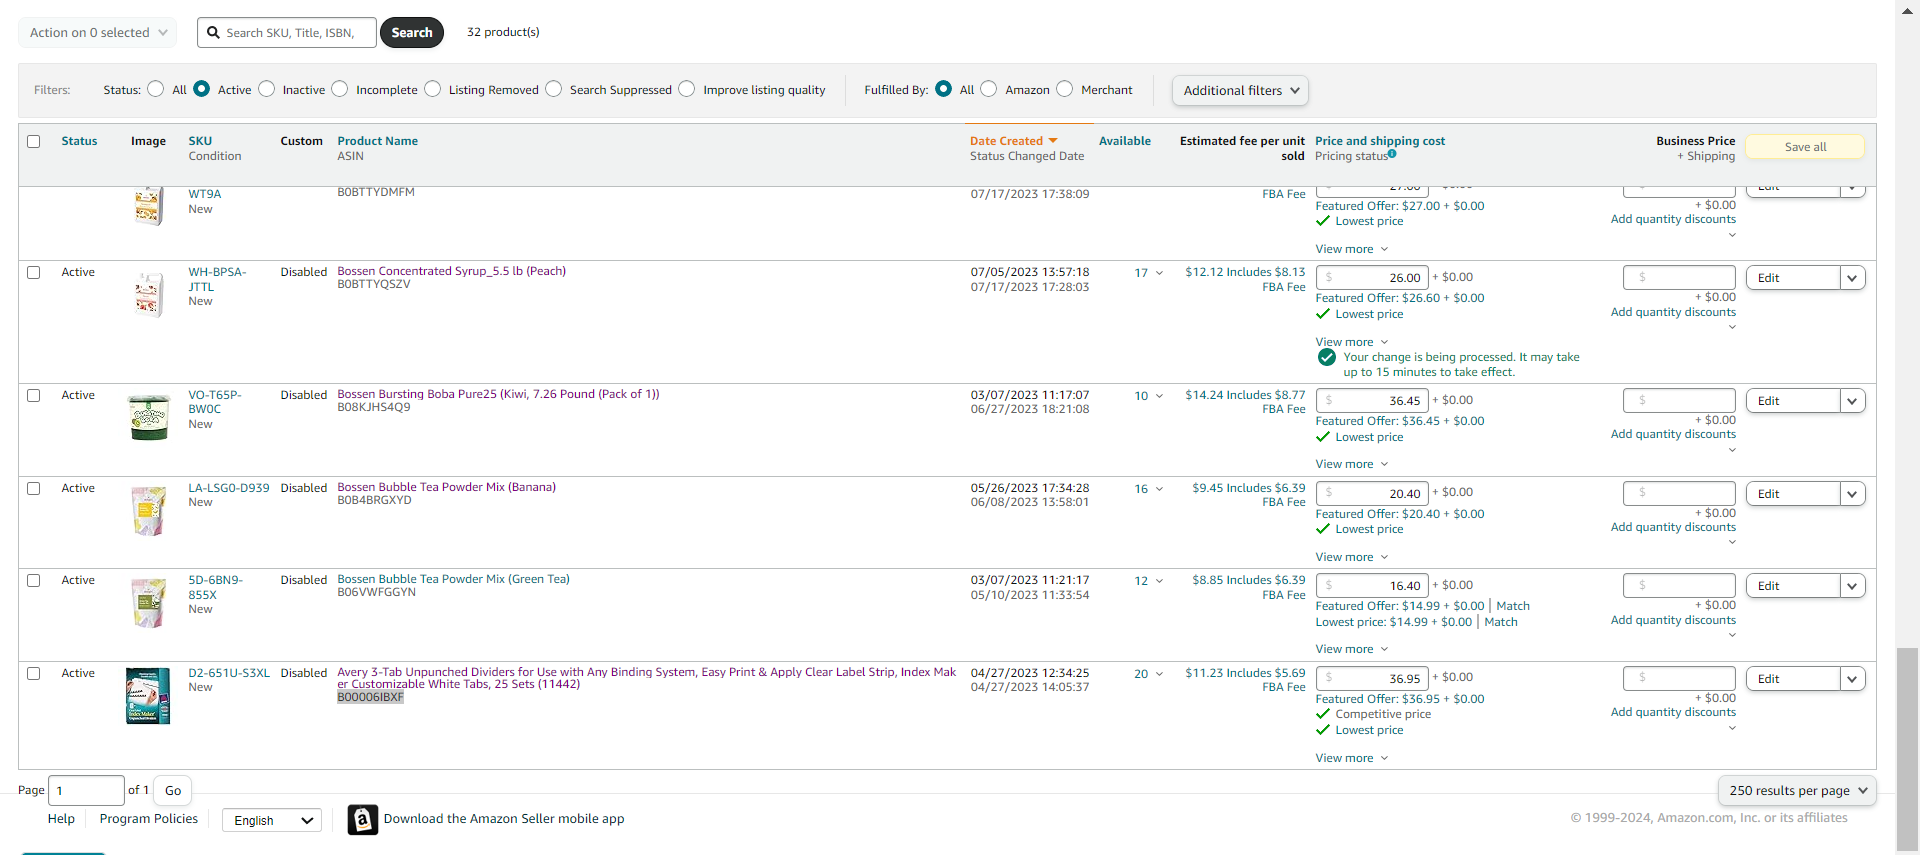Open Edit dropdown arrow for Peach Syrup row
The height and width of the screenshot is (855, 1920).
1853,278
